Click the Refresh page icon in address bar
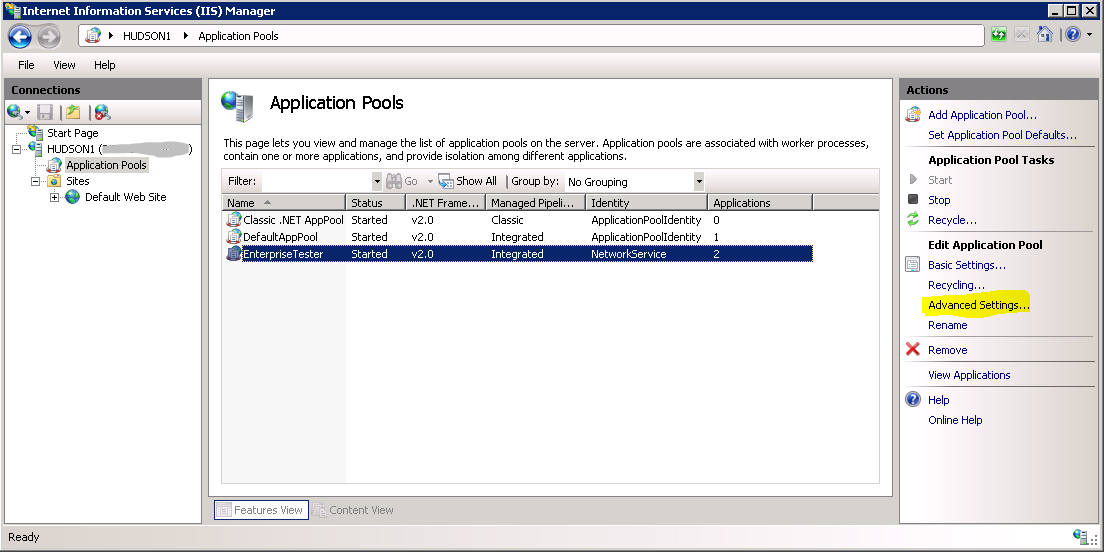 point(999,35)
